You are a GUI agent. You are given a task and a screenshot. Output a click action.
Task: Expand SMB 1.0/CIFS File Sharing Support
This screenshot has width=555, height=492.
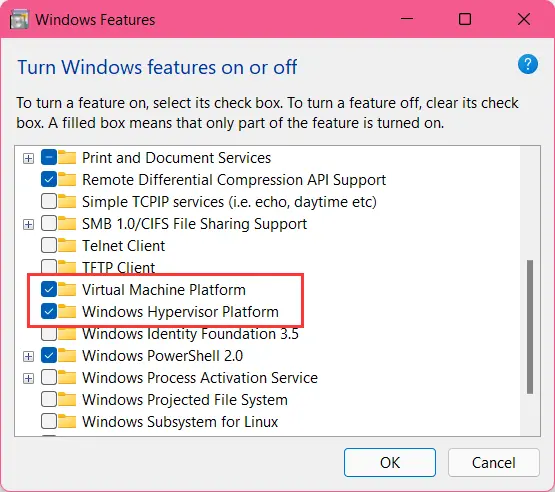click(28, 224)
